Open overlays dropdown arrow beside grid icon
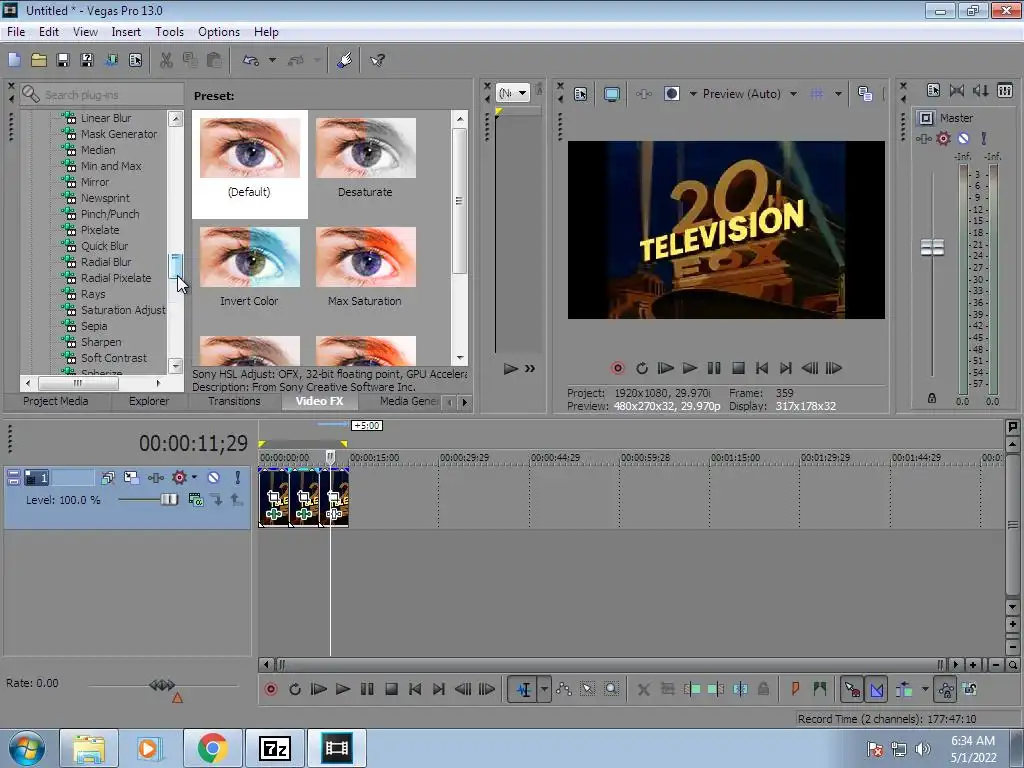Screen dimensions: 1024x768 838,94
